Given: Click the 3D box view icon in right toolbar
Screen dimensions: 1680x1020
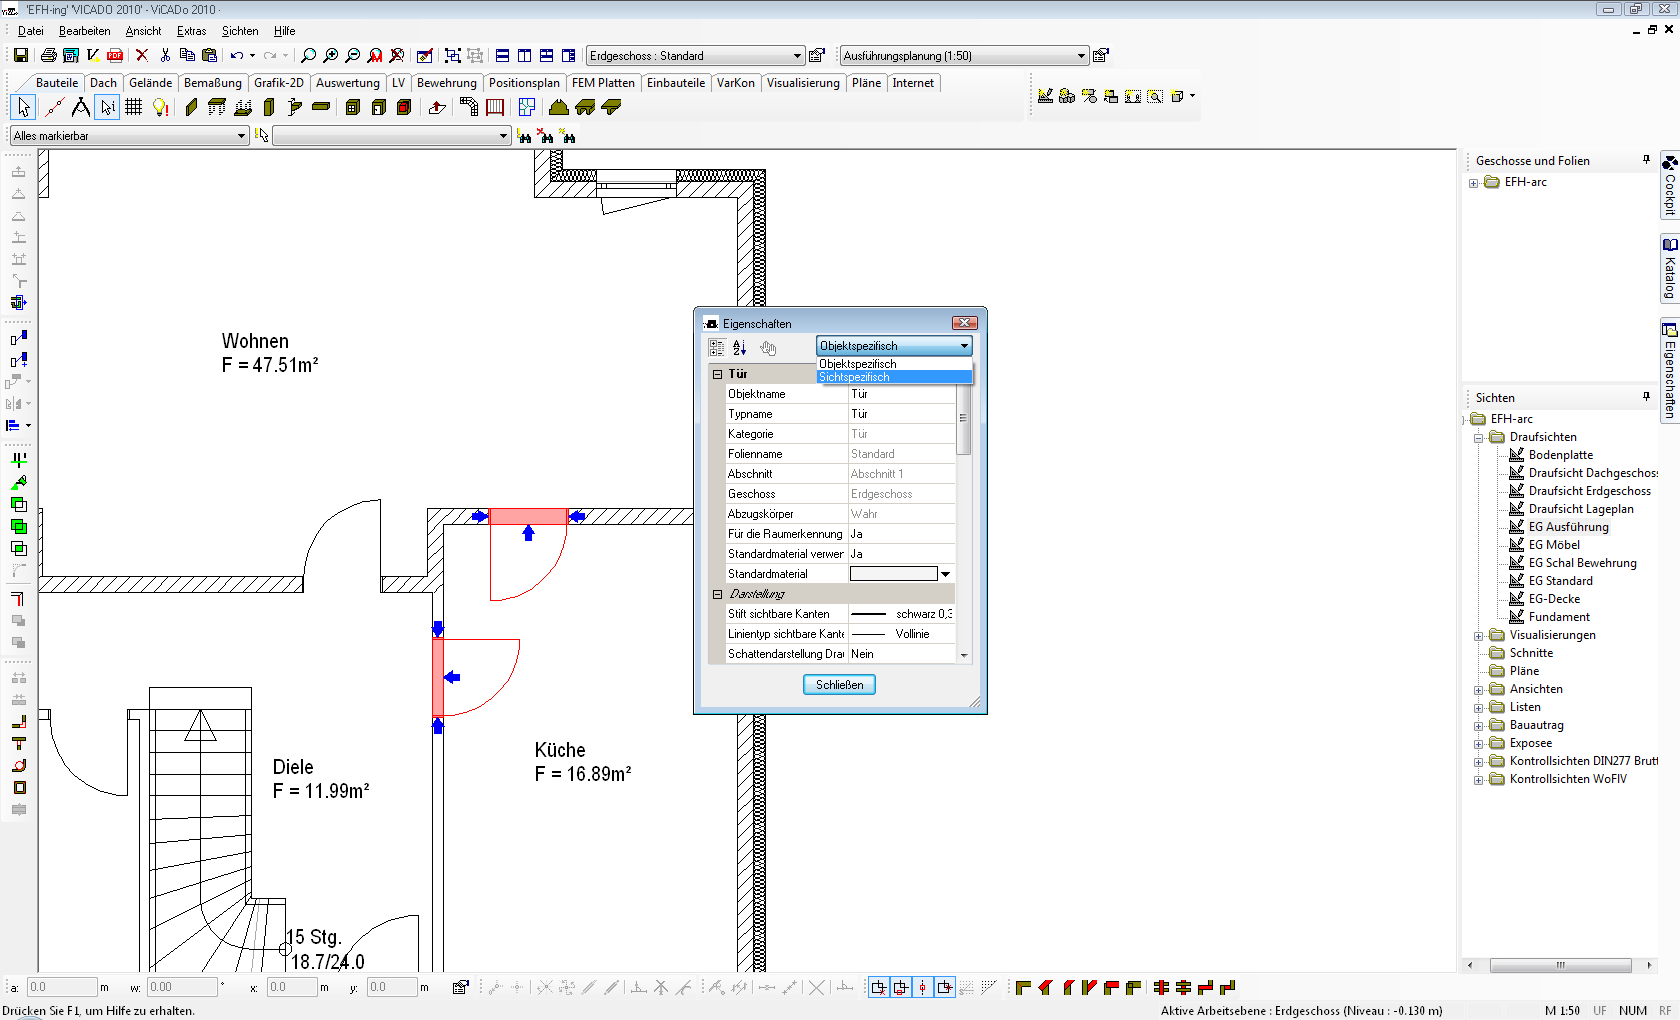Looking at the screenshot, I should tap(1177, 96).
